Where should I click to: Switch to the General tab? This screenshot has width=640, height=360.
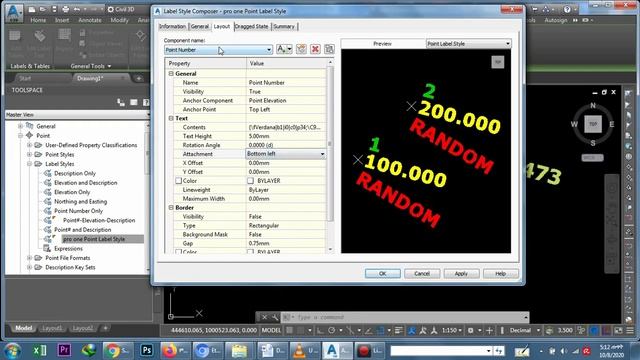click(x=200, y=27)
